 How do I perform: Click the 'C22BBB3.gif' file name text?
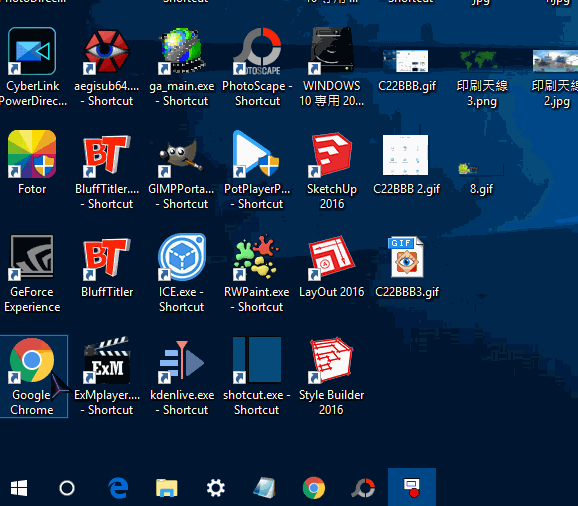coord(407,292)
